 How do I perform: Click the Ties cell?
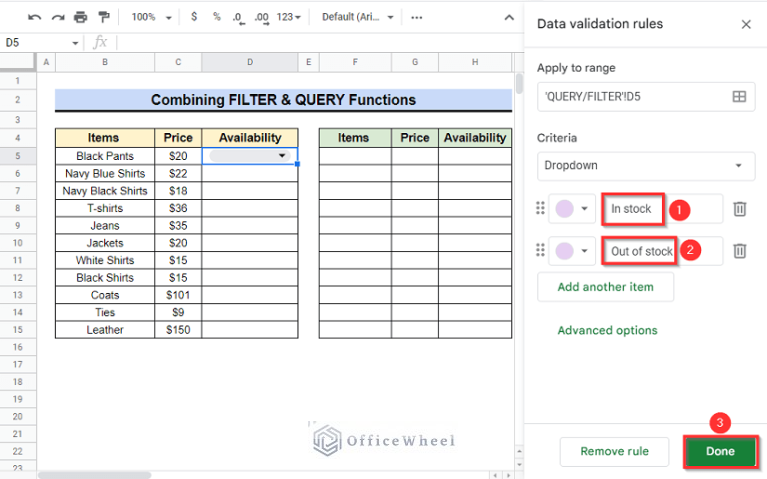coord(105,313)
